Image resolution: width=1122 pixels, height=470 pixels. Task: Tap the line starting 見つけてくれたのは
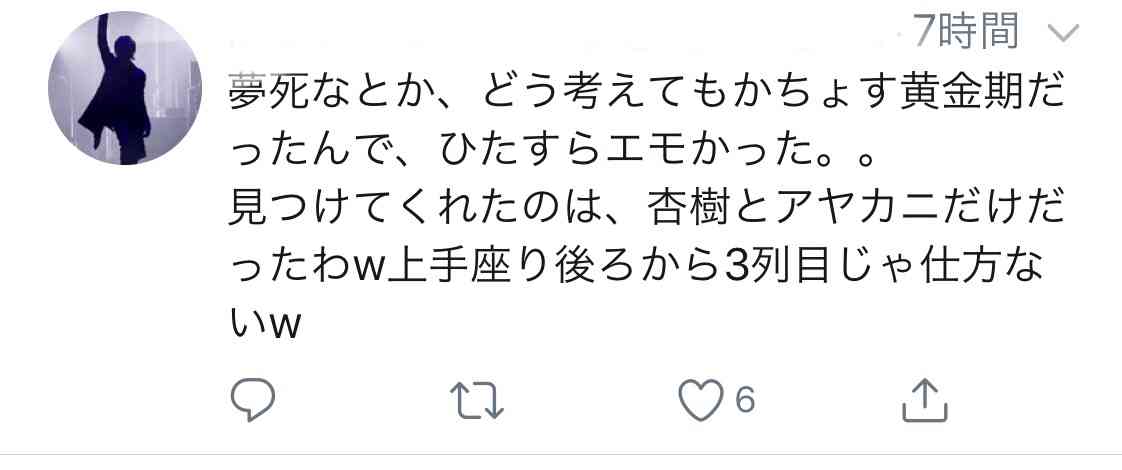pos(647,212)
